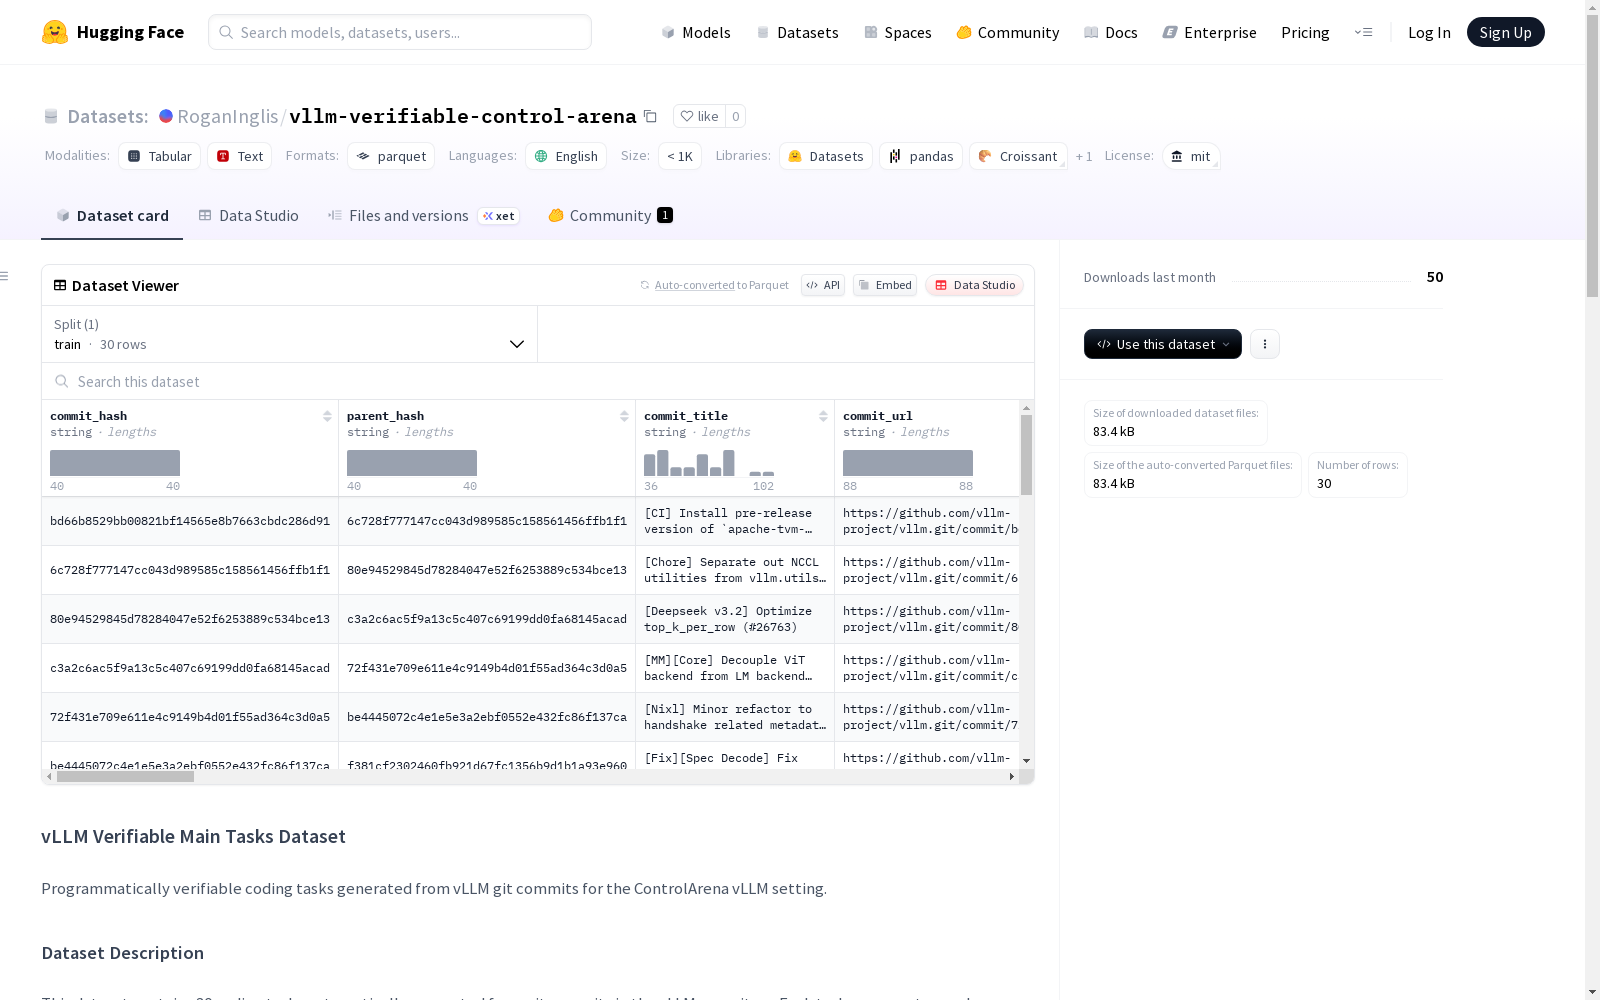This screenshot has width=1600, height=1000.
Task: Click the Datasets: breadcrumb link
Action: [x=108, y=116]
